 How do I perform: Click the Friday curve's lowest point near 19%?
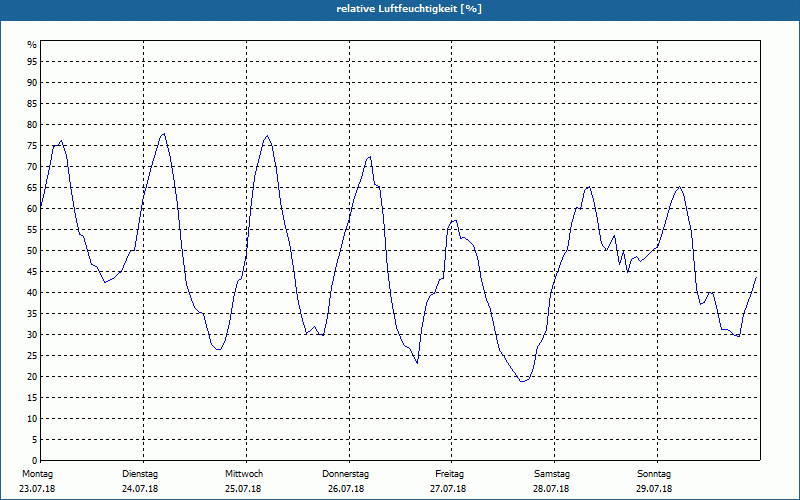(522, 381)
